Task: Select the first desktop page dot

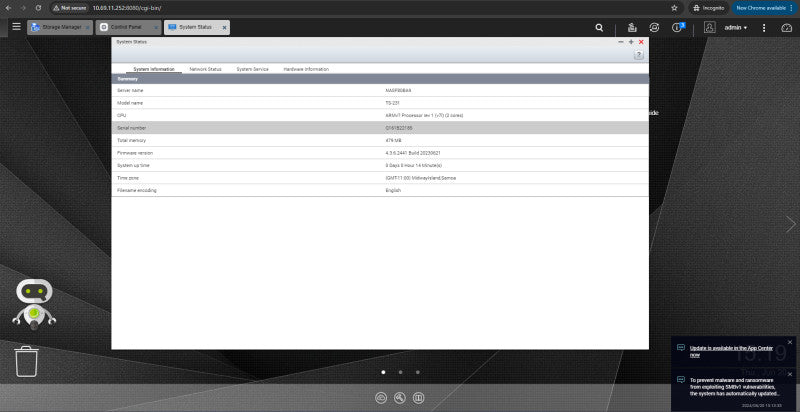Action: point(383,372)
